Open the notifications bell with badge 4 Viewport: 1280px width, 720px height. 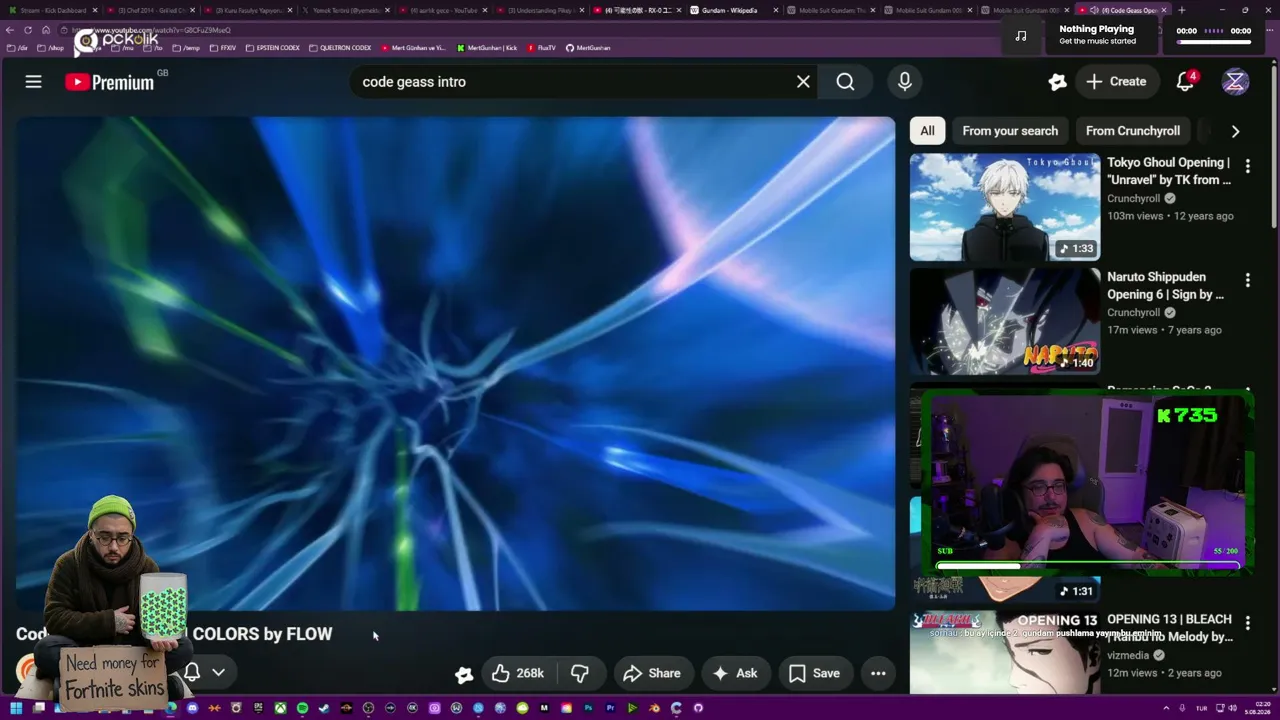1185,82
